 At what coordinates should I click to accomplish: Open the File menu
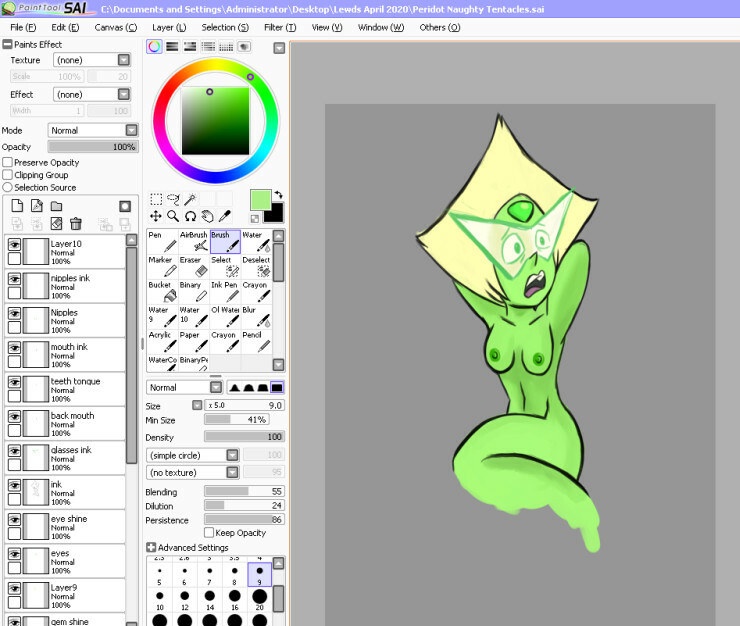[x=23, y=27]
